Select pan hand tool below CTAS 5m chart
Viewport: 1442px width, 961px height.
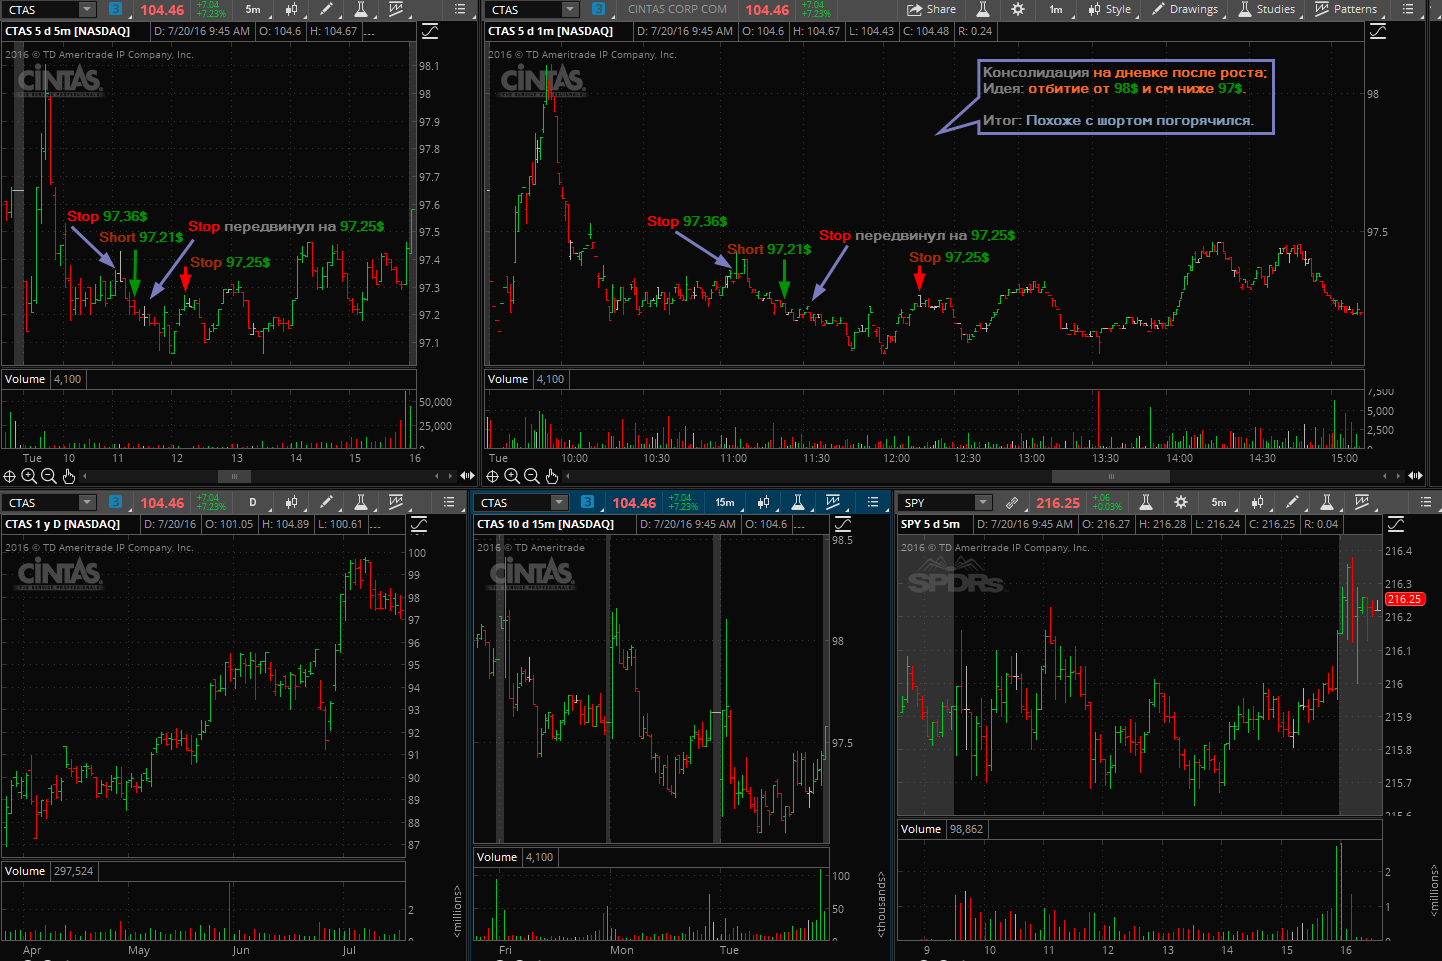[68, 476]
